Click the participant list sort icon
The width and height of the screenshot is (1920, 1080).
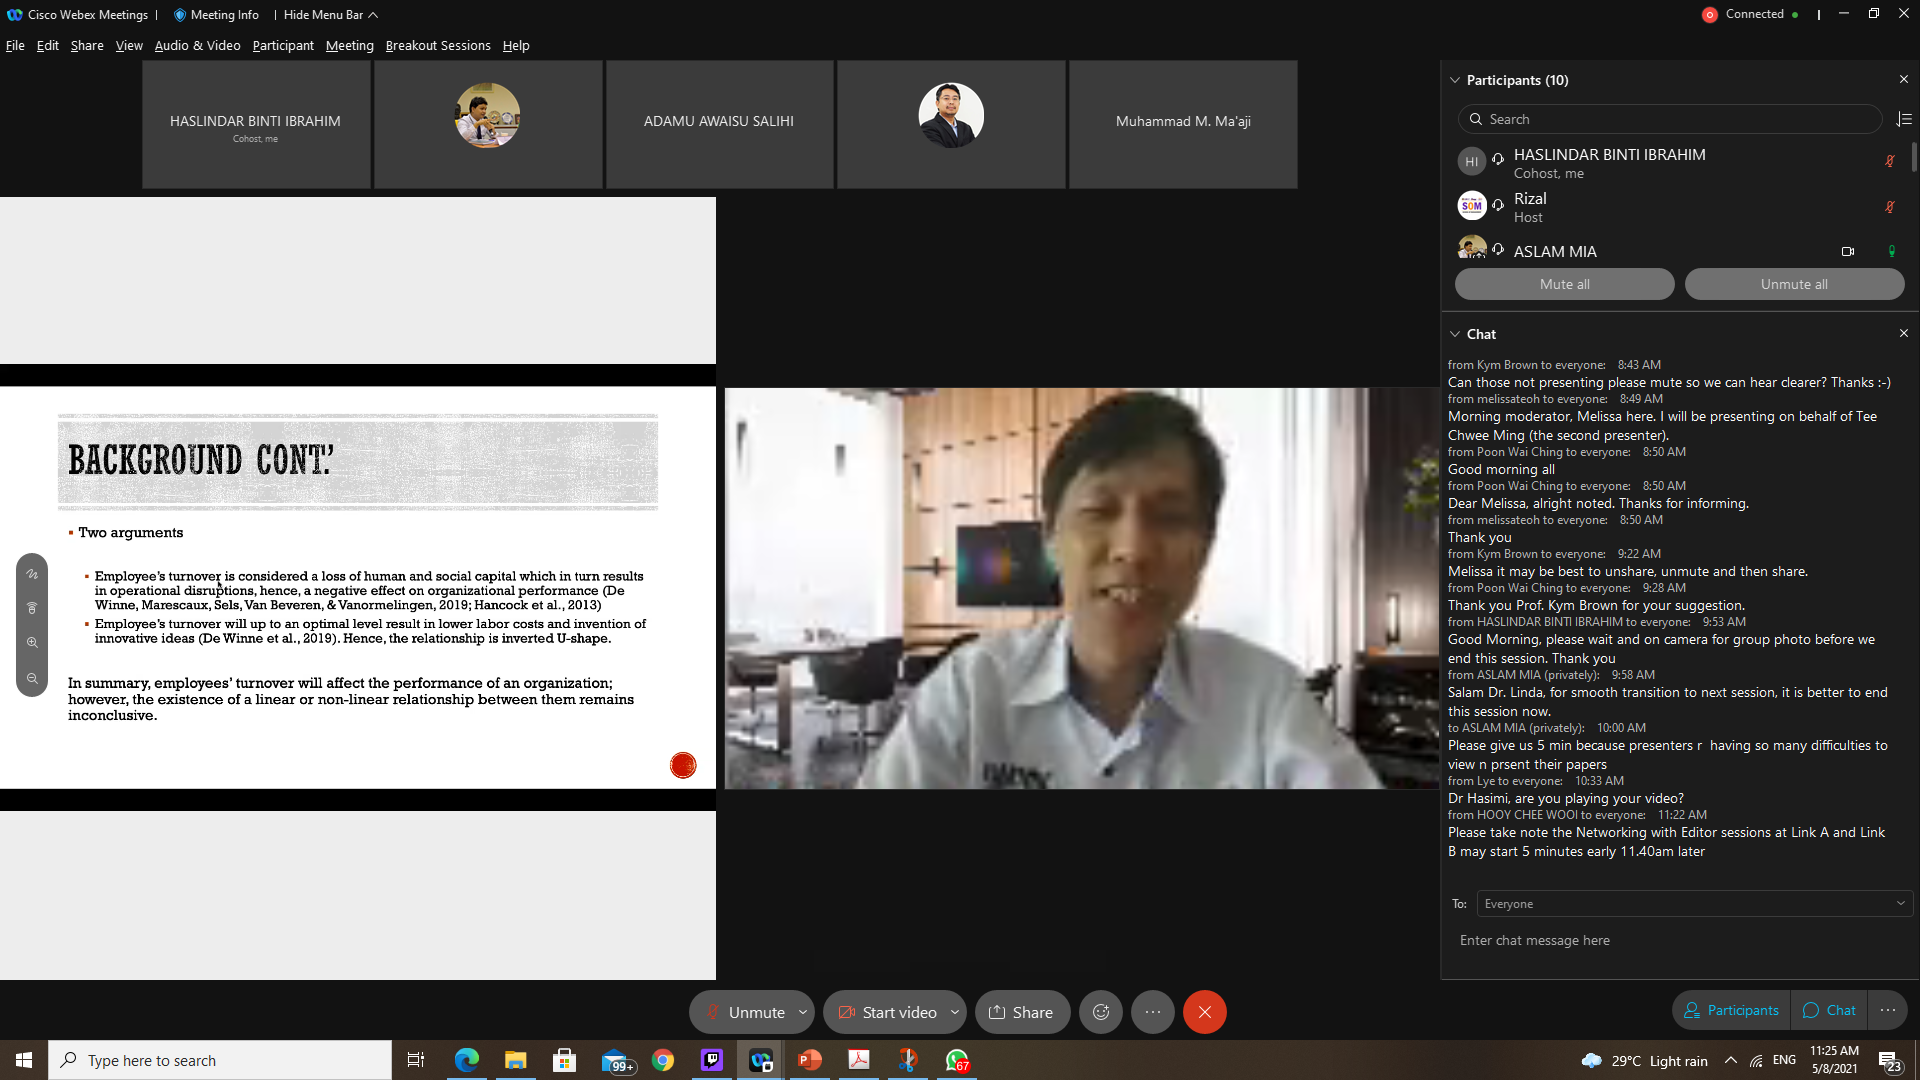click(1904, 119)
